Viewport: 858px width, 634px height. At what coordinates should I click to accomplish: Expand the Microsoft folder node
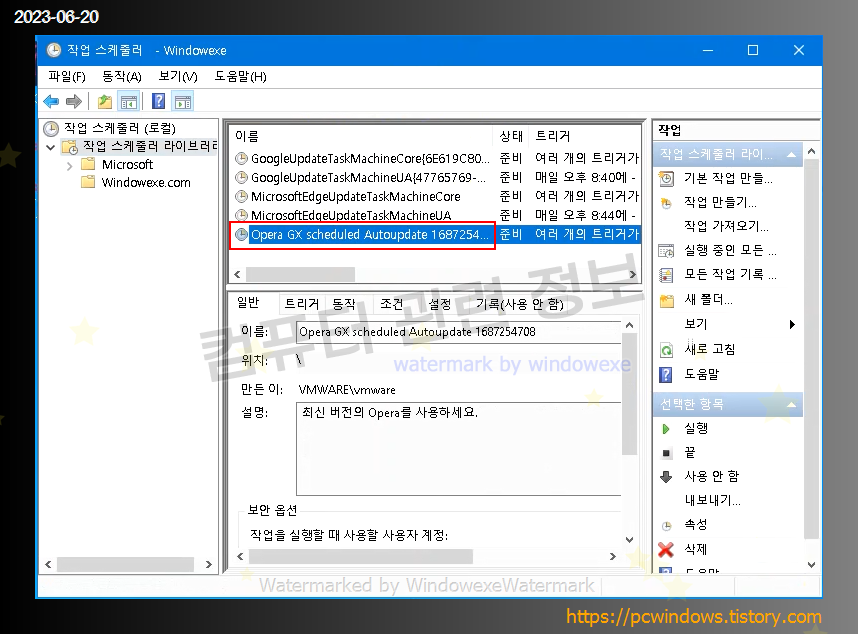(69, 165)
